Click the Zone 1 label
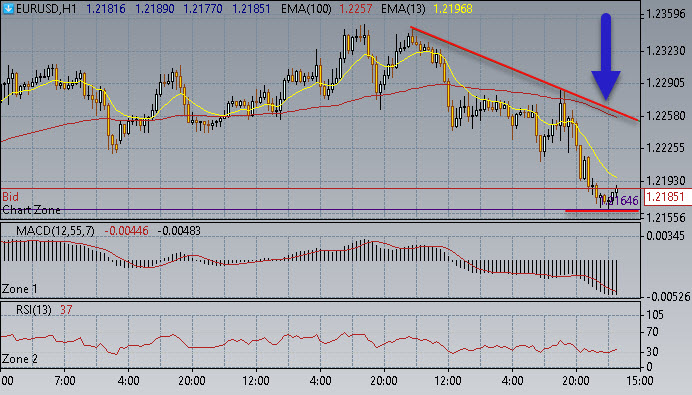 19,289
